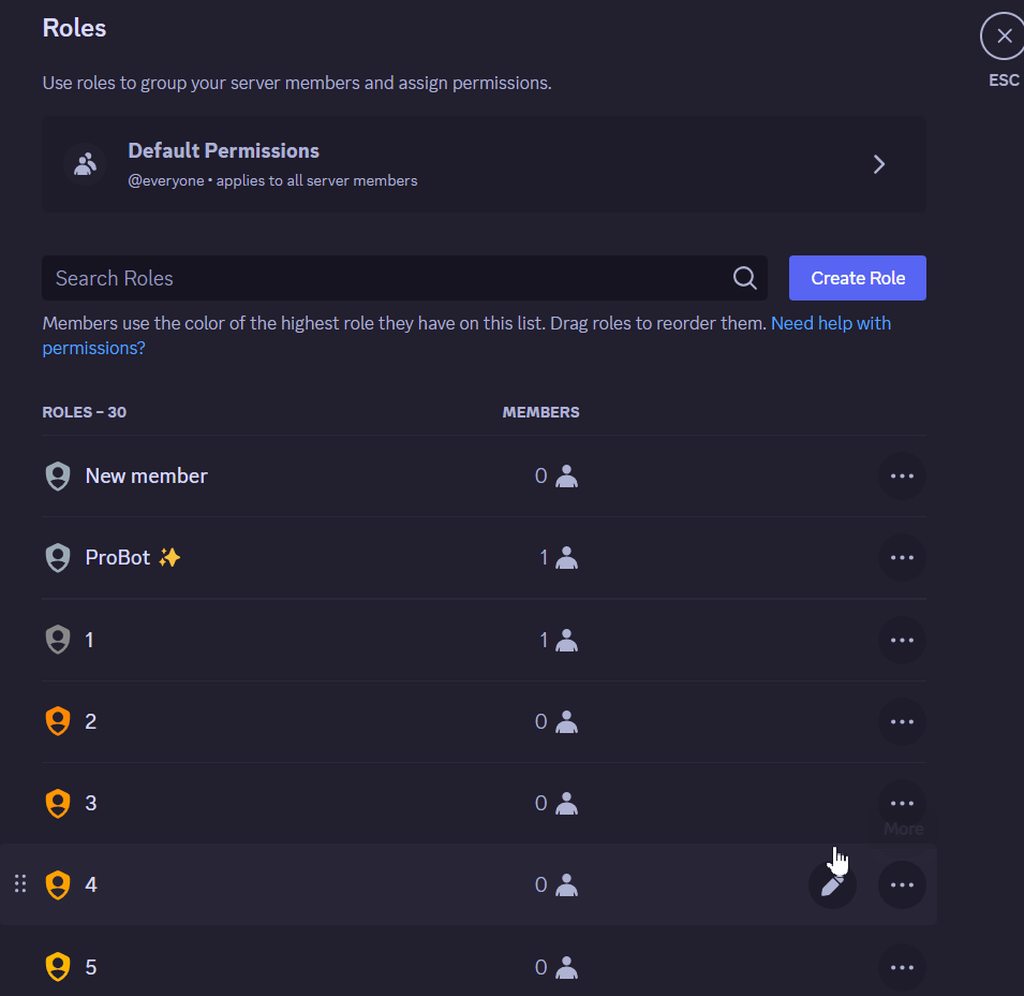This screenshot has height=996, width=1024.
Task: Open the three-dot menu for role 4
Action: [x=902, y=885]
